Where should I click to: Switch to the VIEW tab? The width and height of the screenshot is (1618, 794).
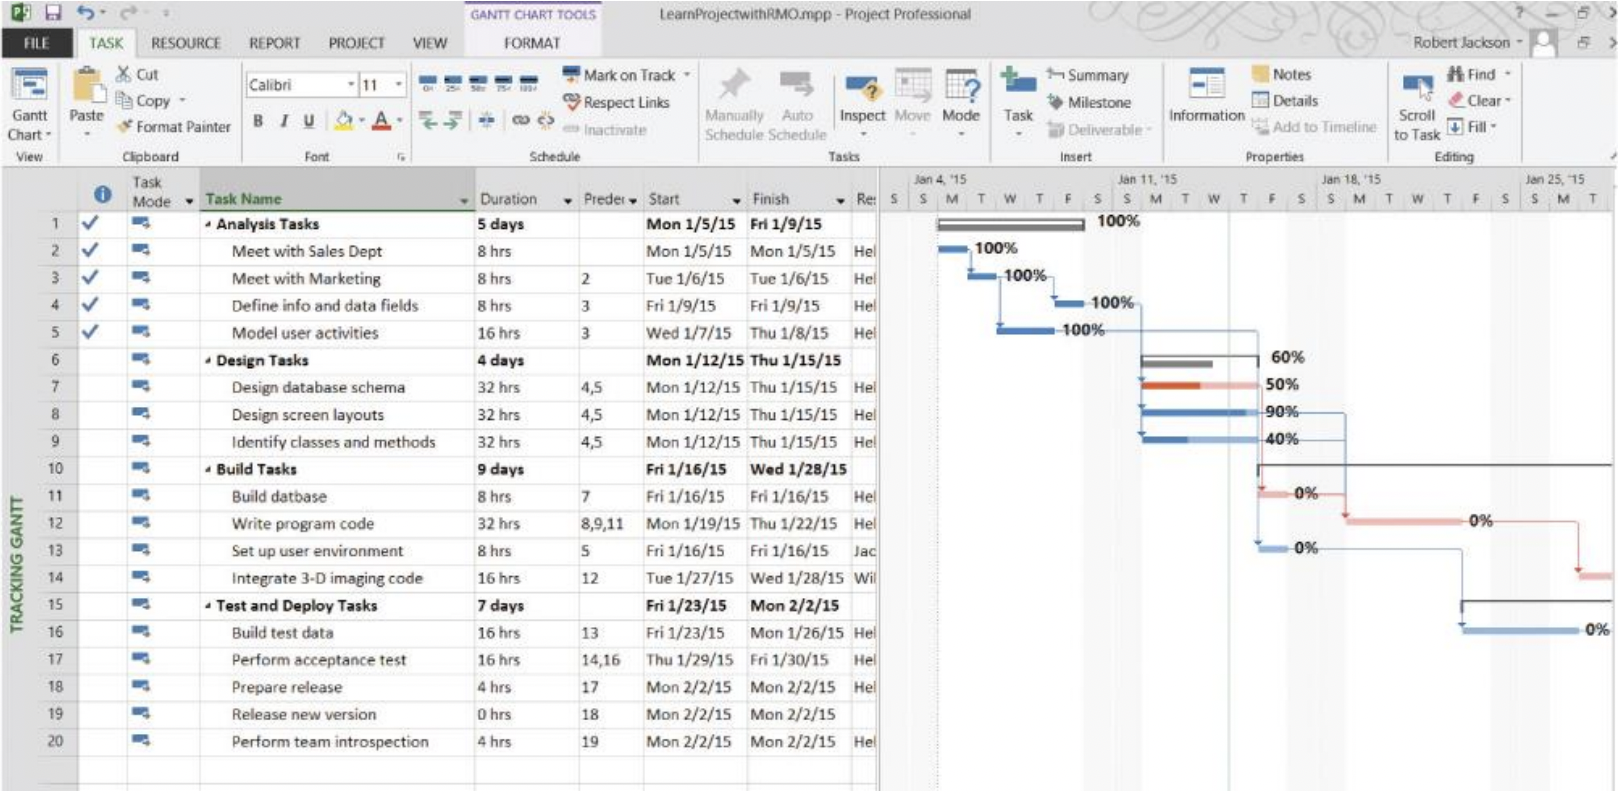pyautogui.click(x=430, y=43)
